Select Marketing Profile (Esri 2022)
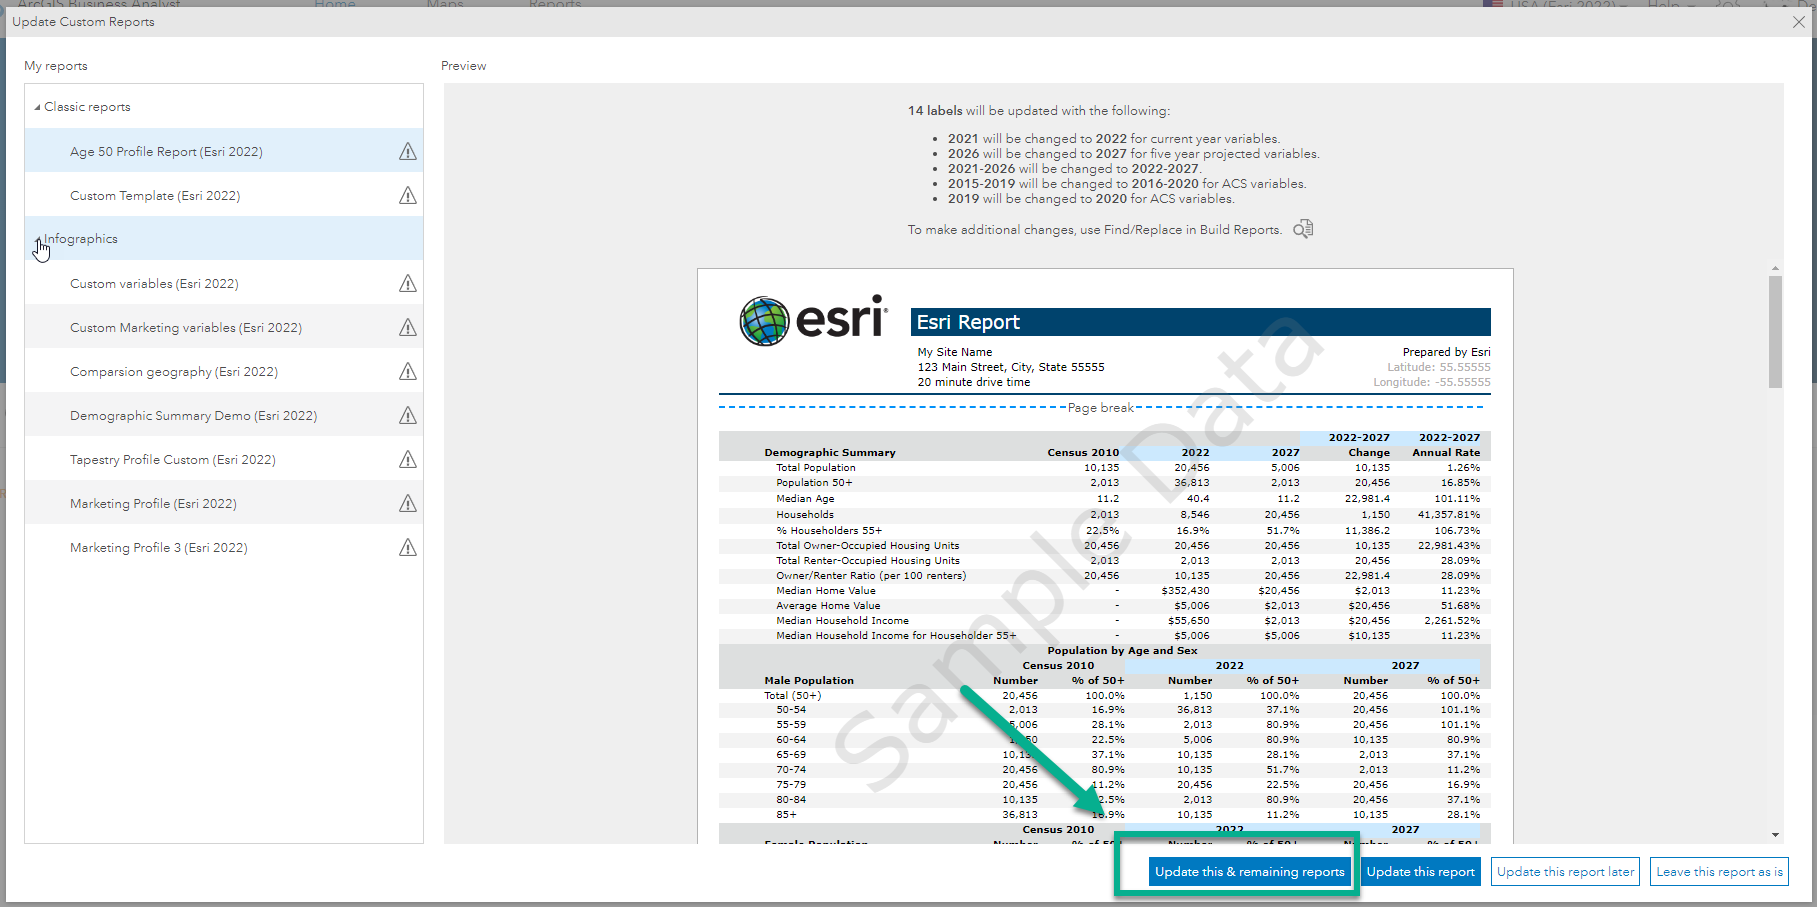The width and height of the screenshot is (1817, 907). [x=224, y=504]
